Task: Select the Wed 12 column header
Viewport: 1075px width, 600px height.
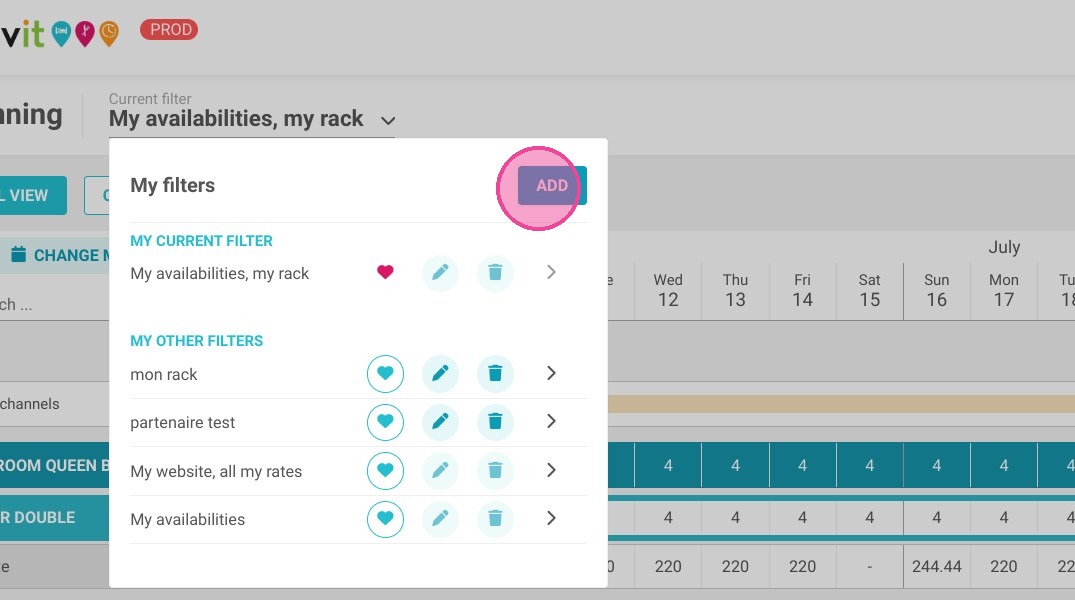Action: tap(668, 290)
